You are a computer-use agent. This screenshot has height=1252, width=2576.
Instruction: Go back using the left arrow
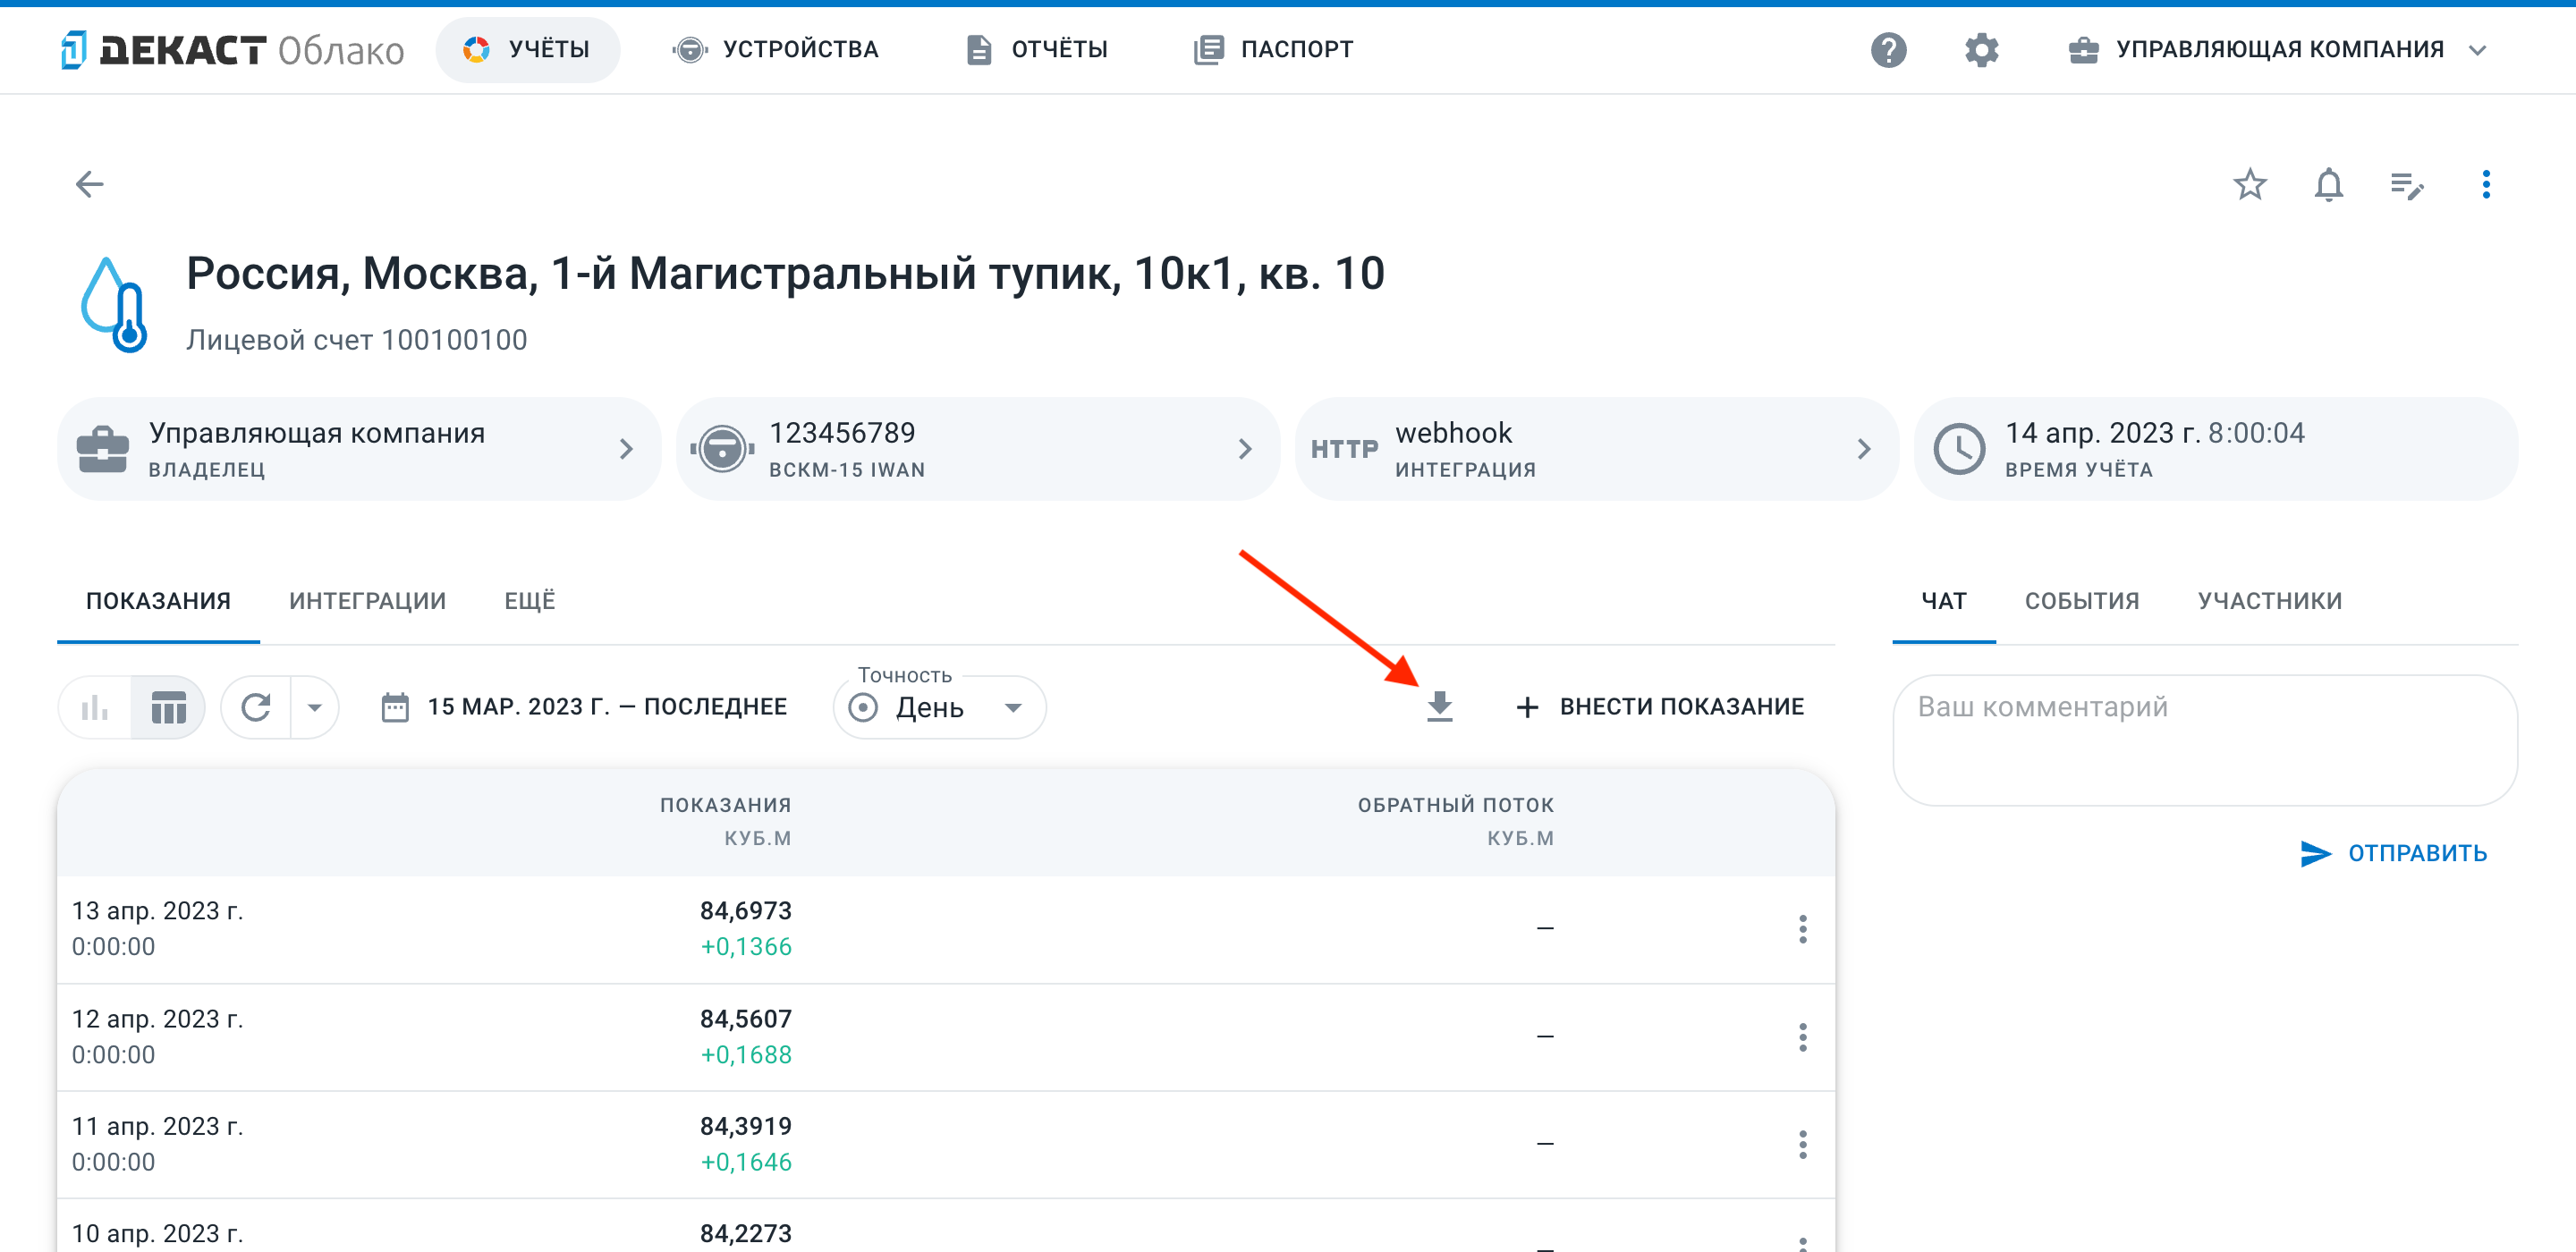(90, 184)
